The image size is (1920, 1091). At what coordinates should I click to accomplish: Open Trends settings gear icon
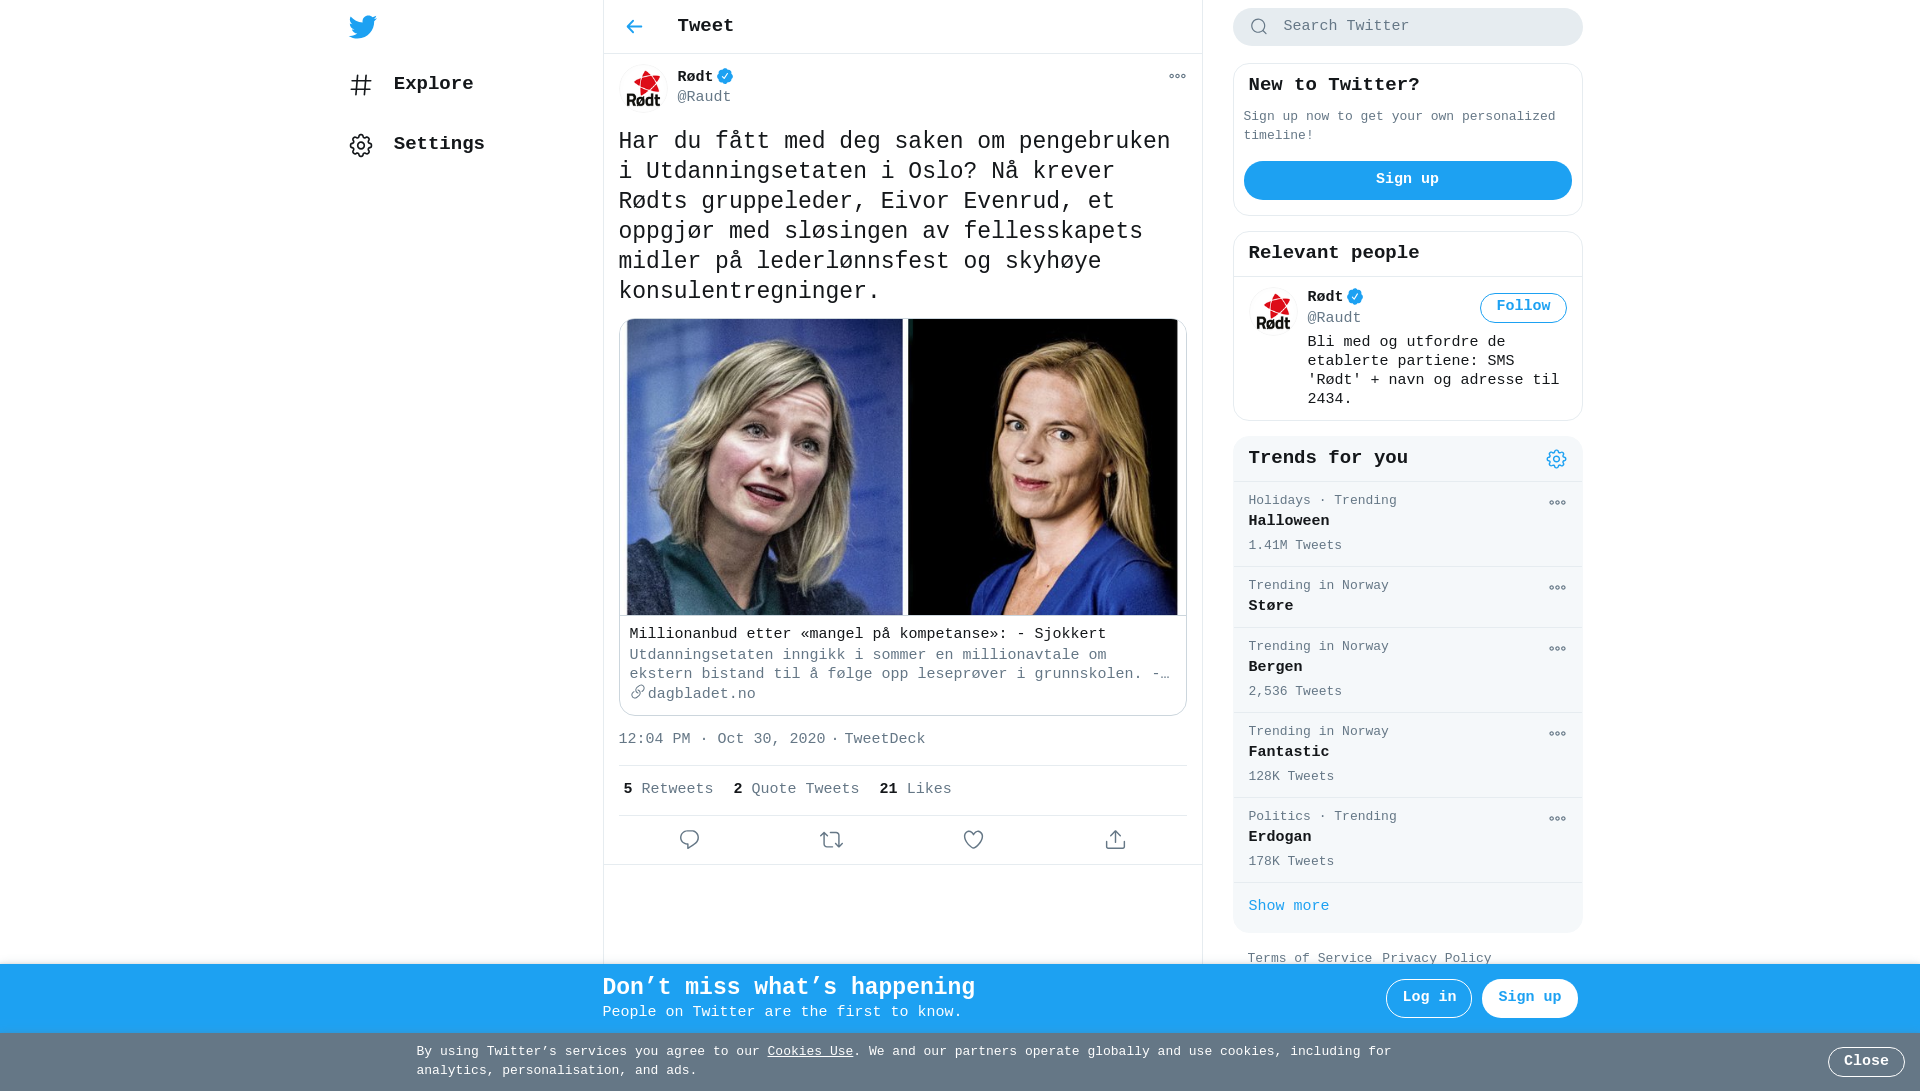(x=1556, y=459)
